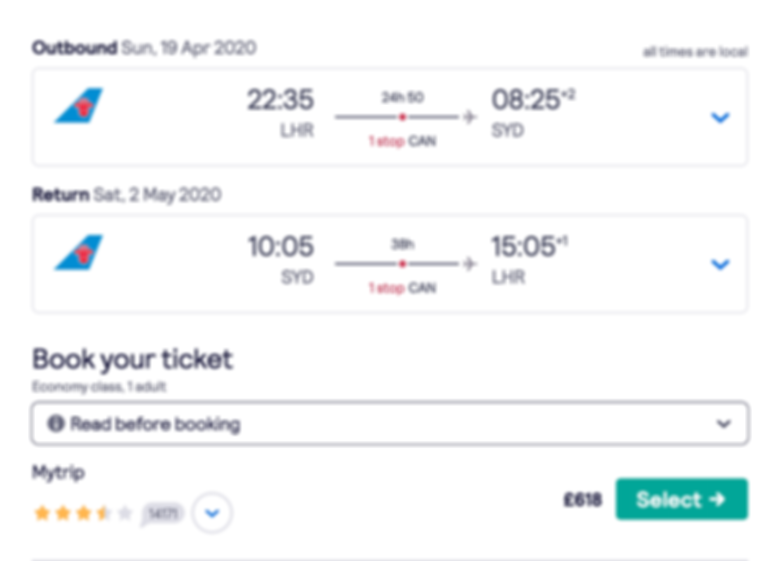This screenshot has height=561, width=780.
Task: Click the 22:35 LHR departure time
Action: tap(281, 99)
